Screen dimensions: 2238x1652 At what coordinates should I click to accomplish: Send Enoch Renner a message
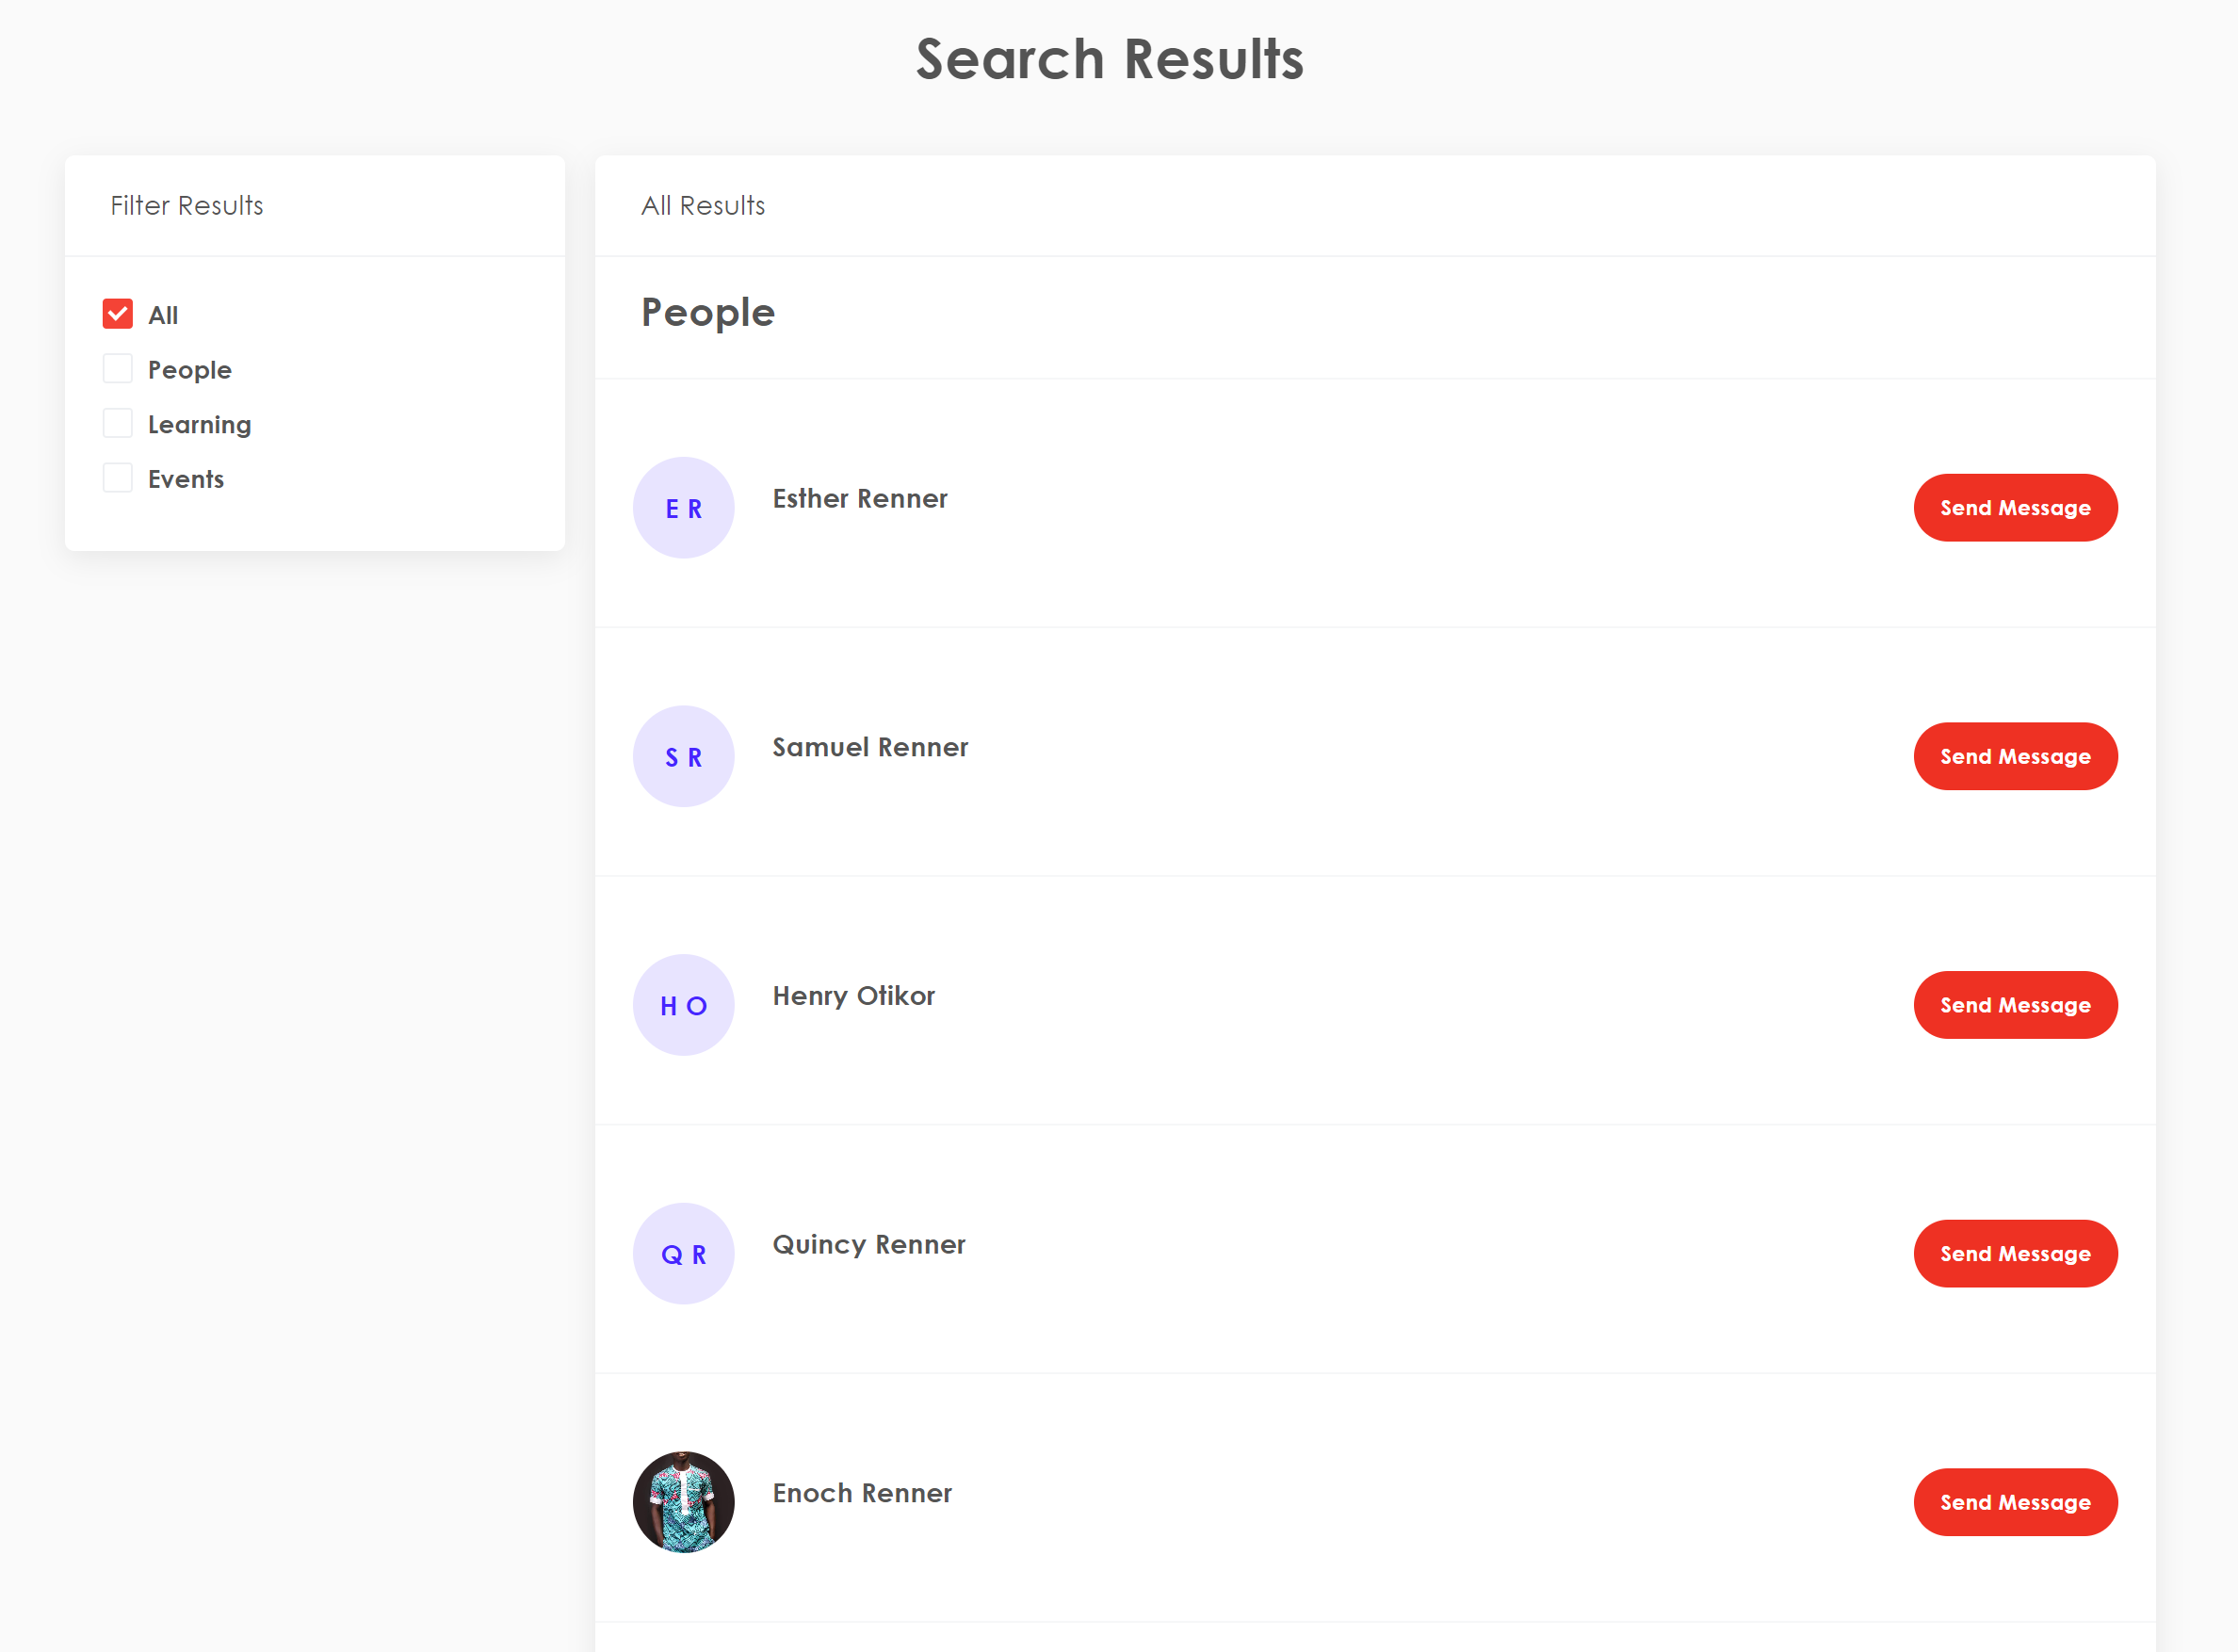point(2014,1502)
